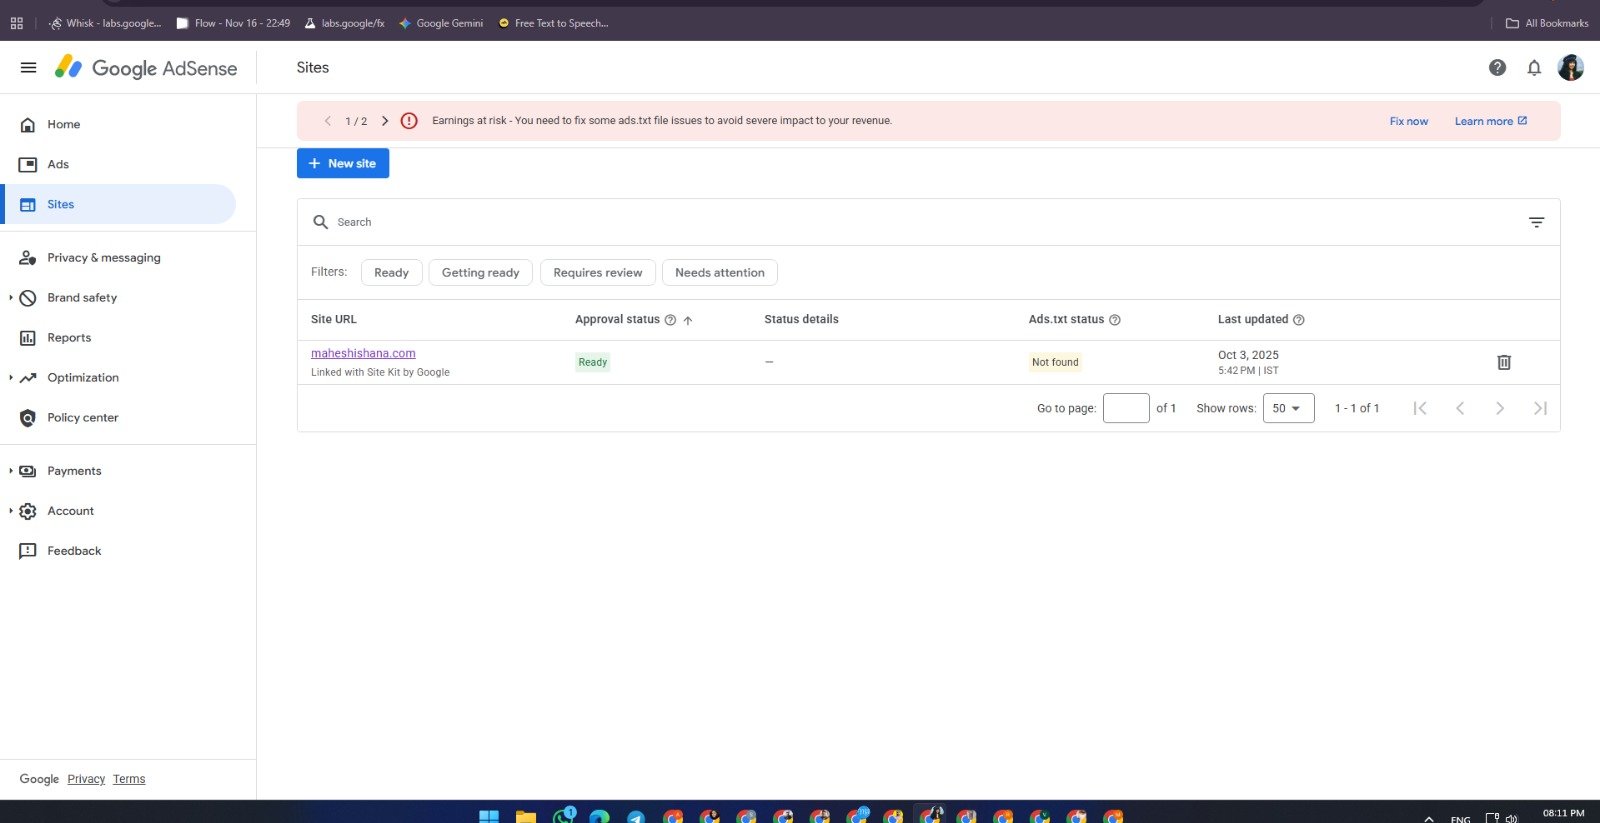Sort by Approval status arrow
The image size is (1600, 823).
[x=688, y=320]
